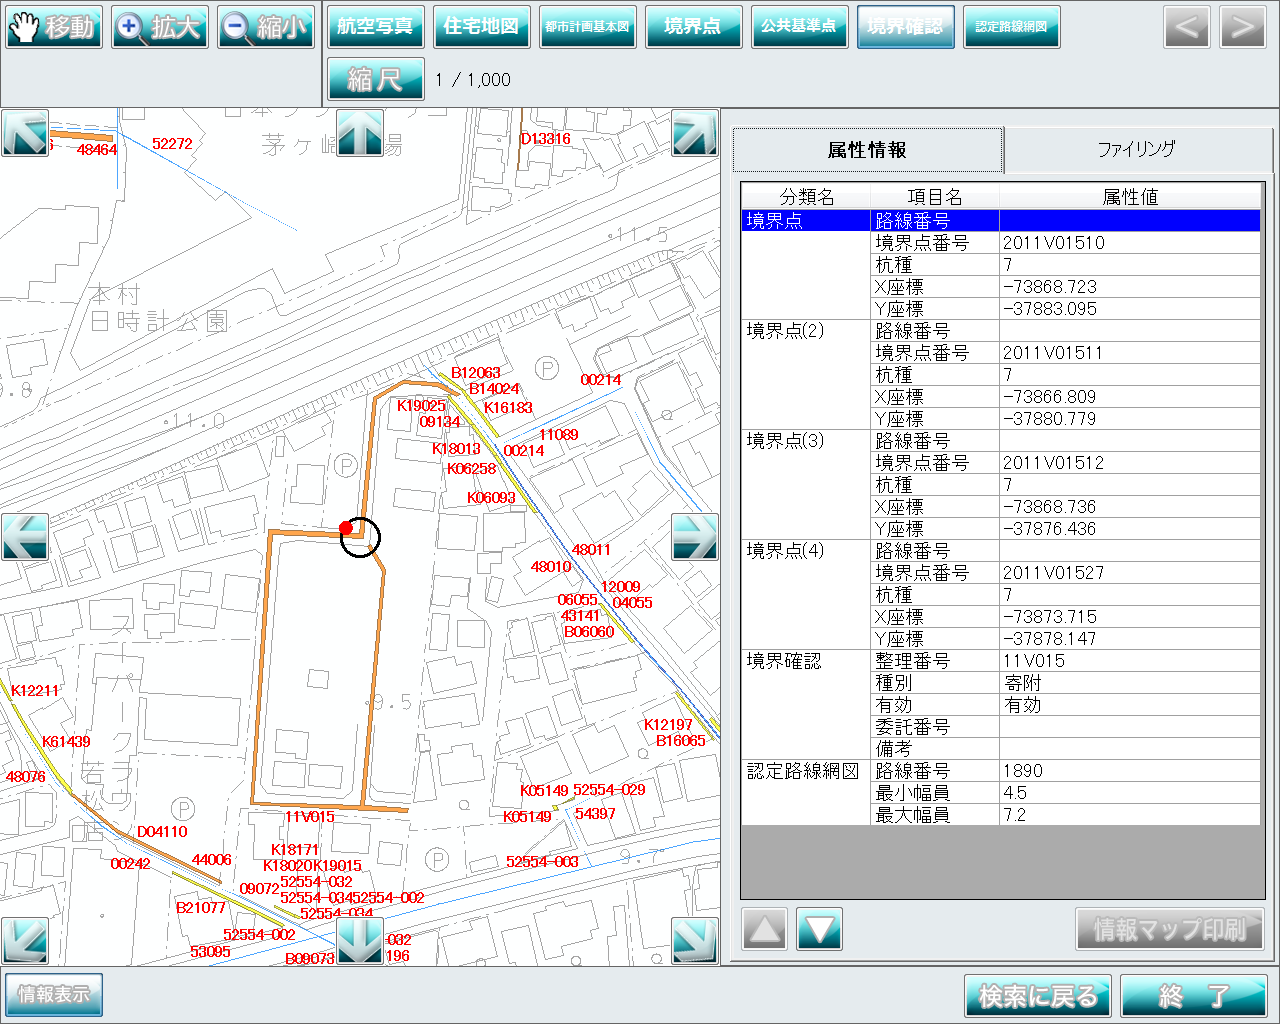Switch to the ファイリング tab
This screenshot has width=1280, height=1024.
[1136, 150]
